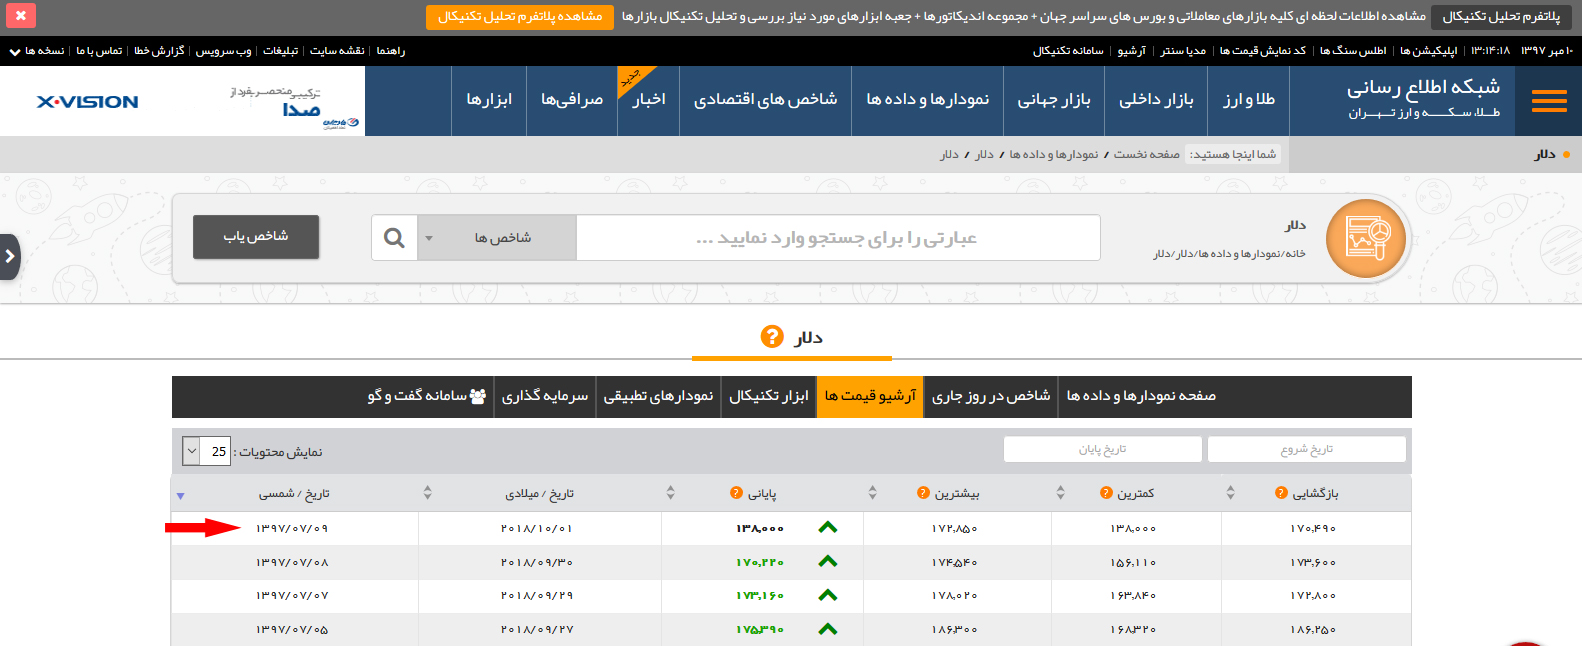Sort the تاریخ / میلادی column
Screen dimensions: 1582x646
428,493
